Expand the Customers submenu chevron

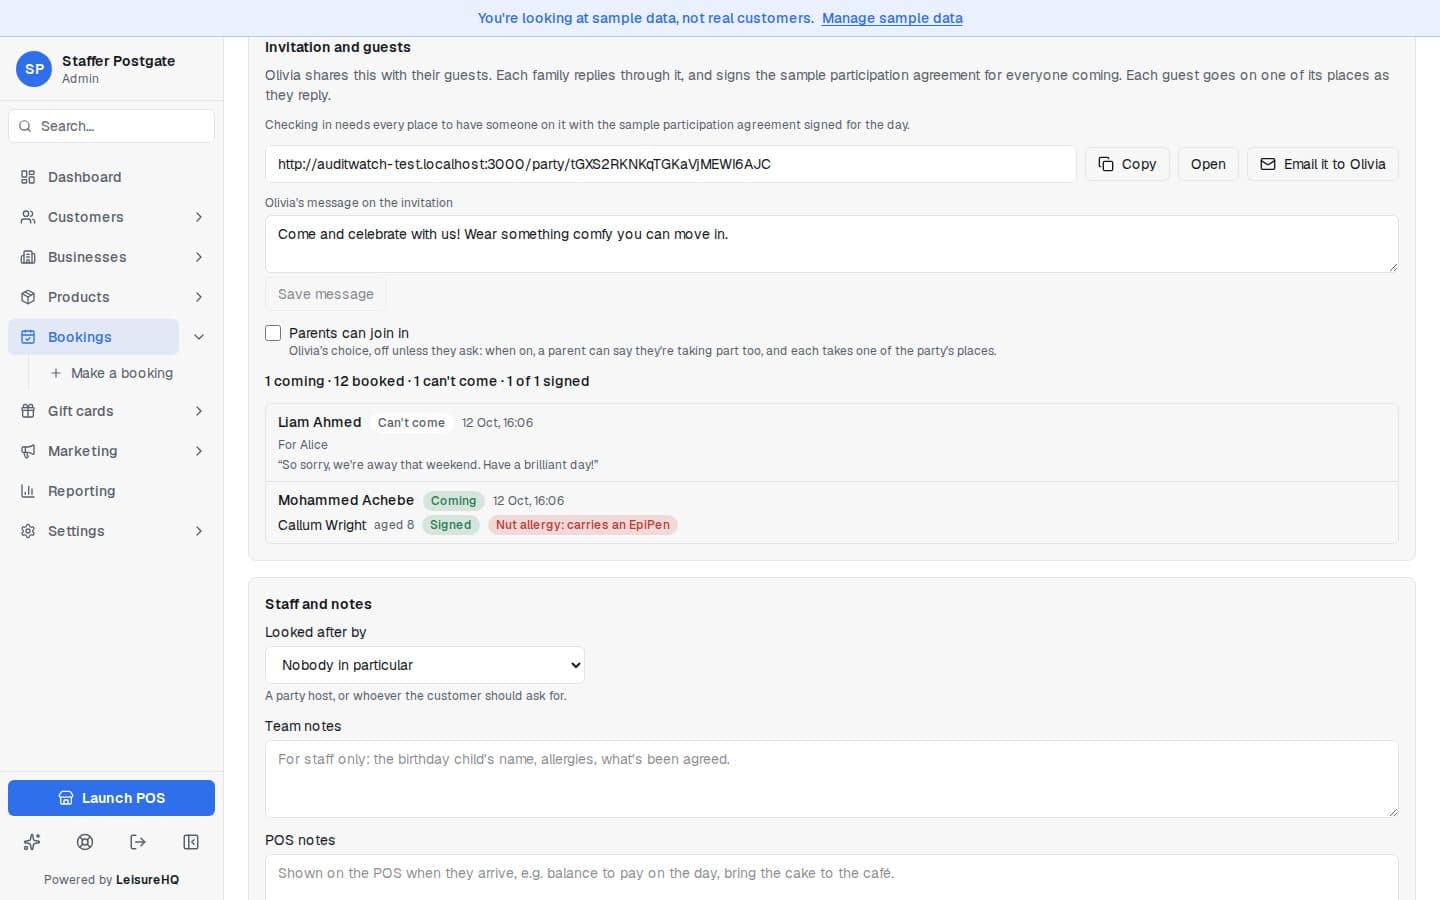199,217
